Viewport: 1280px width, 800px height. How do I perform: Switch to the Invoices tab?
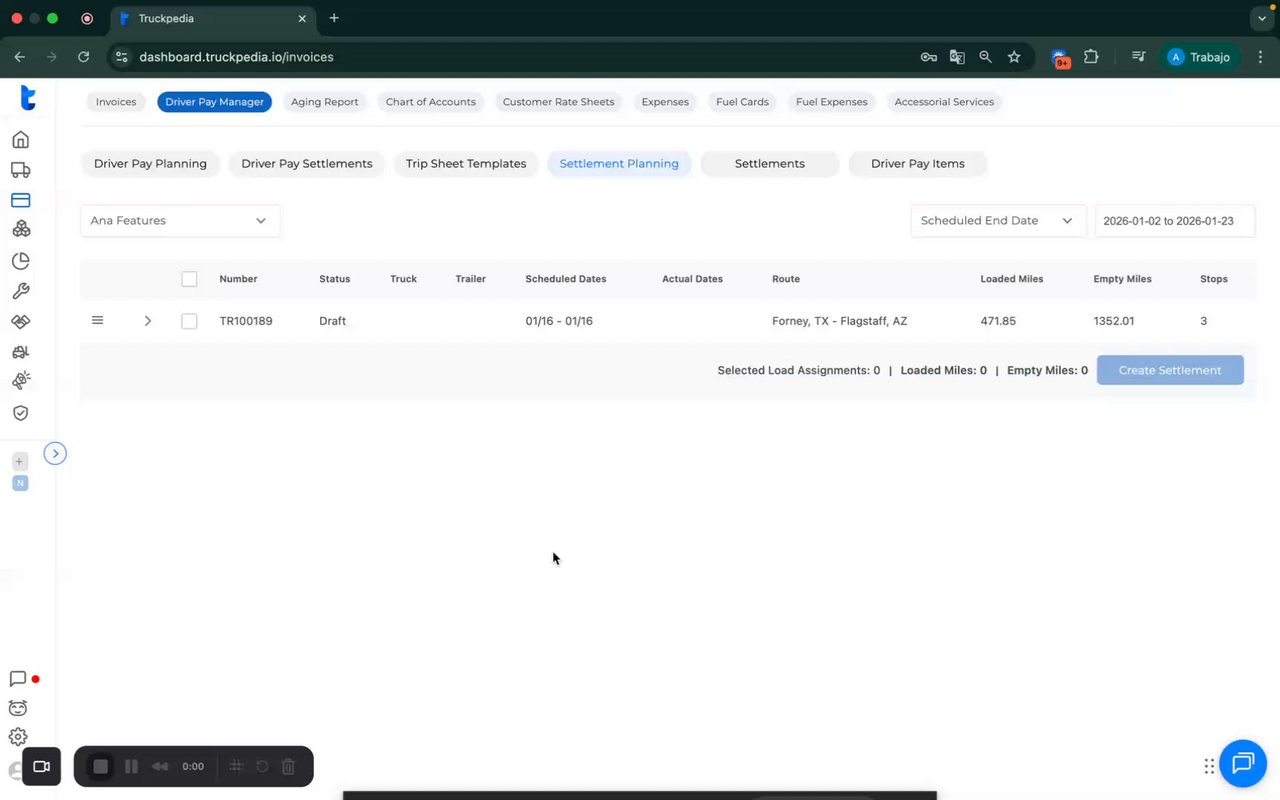[116, 102]
